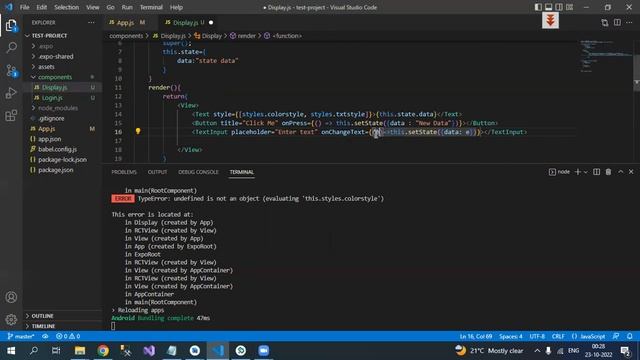Open the Run and Debug view
Screen dimensions: 640x360
(x=11, y=93)
